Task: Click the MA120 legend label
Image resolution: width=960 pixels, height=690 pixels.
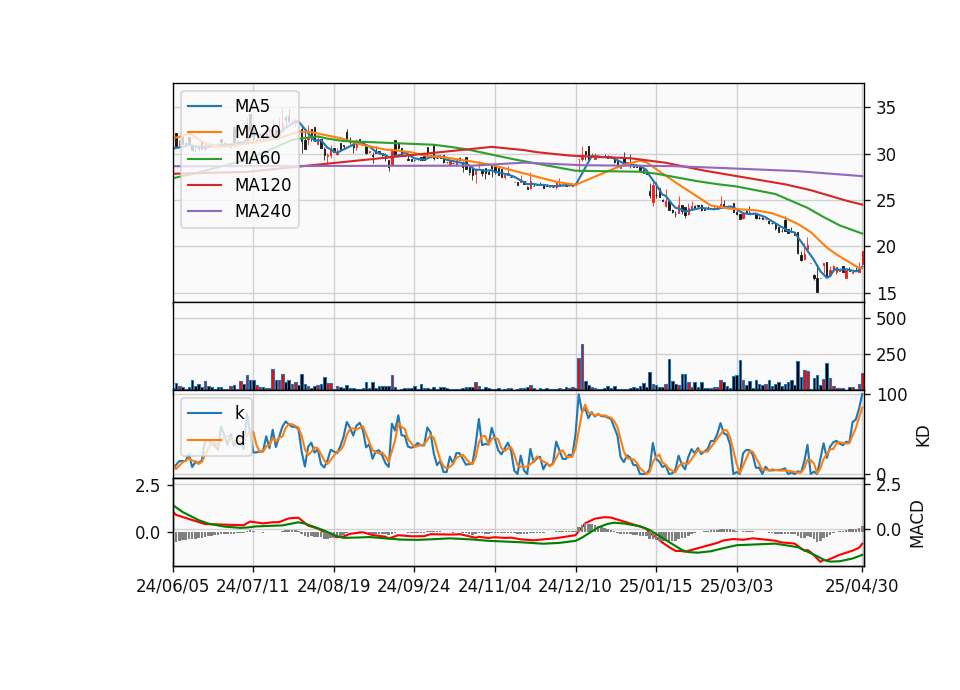Action: coord(263,185)
